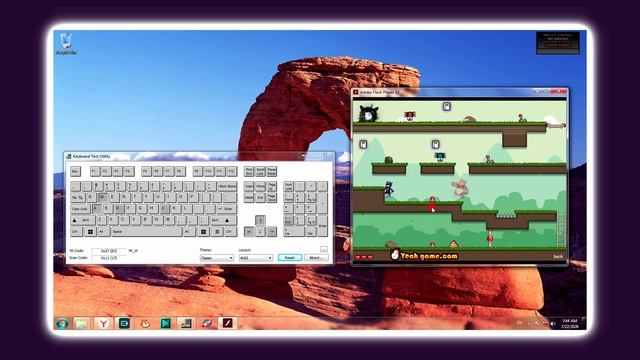Open the Recycle Bin desktop icon
Screen dimensions: 640x360
tap(66, 44)
